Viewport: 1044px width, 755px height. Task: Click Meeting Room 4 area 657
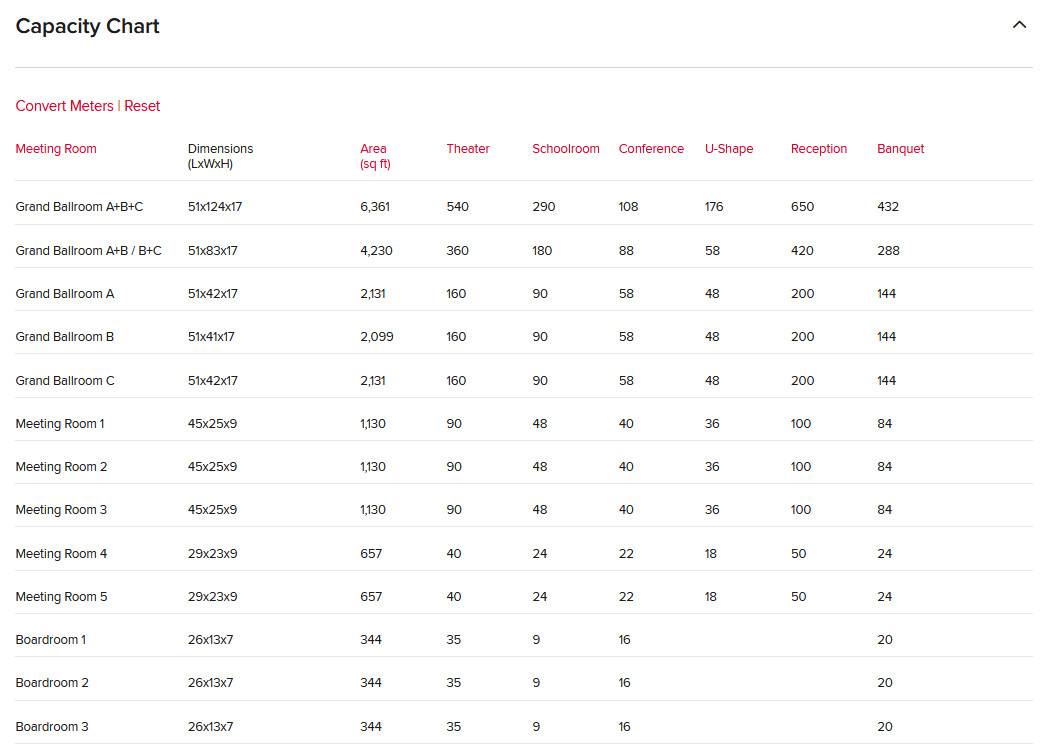371,553
